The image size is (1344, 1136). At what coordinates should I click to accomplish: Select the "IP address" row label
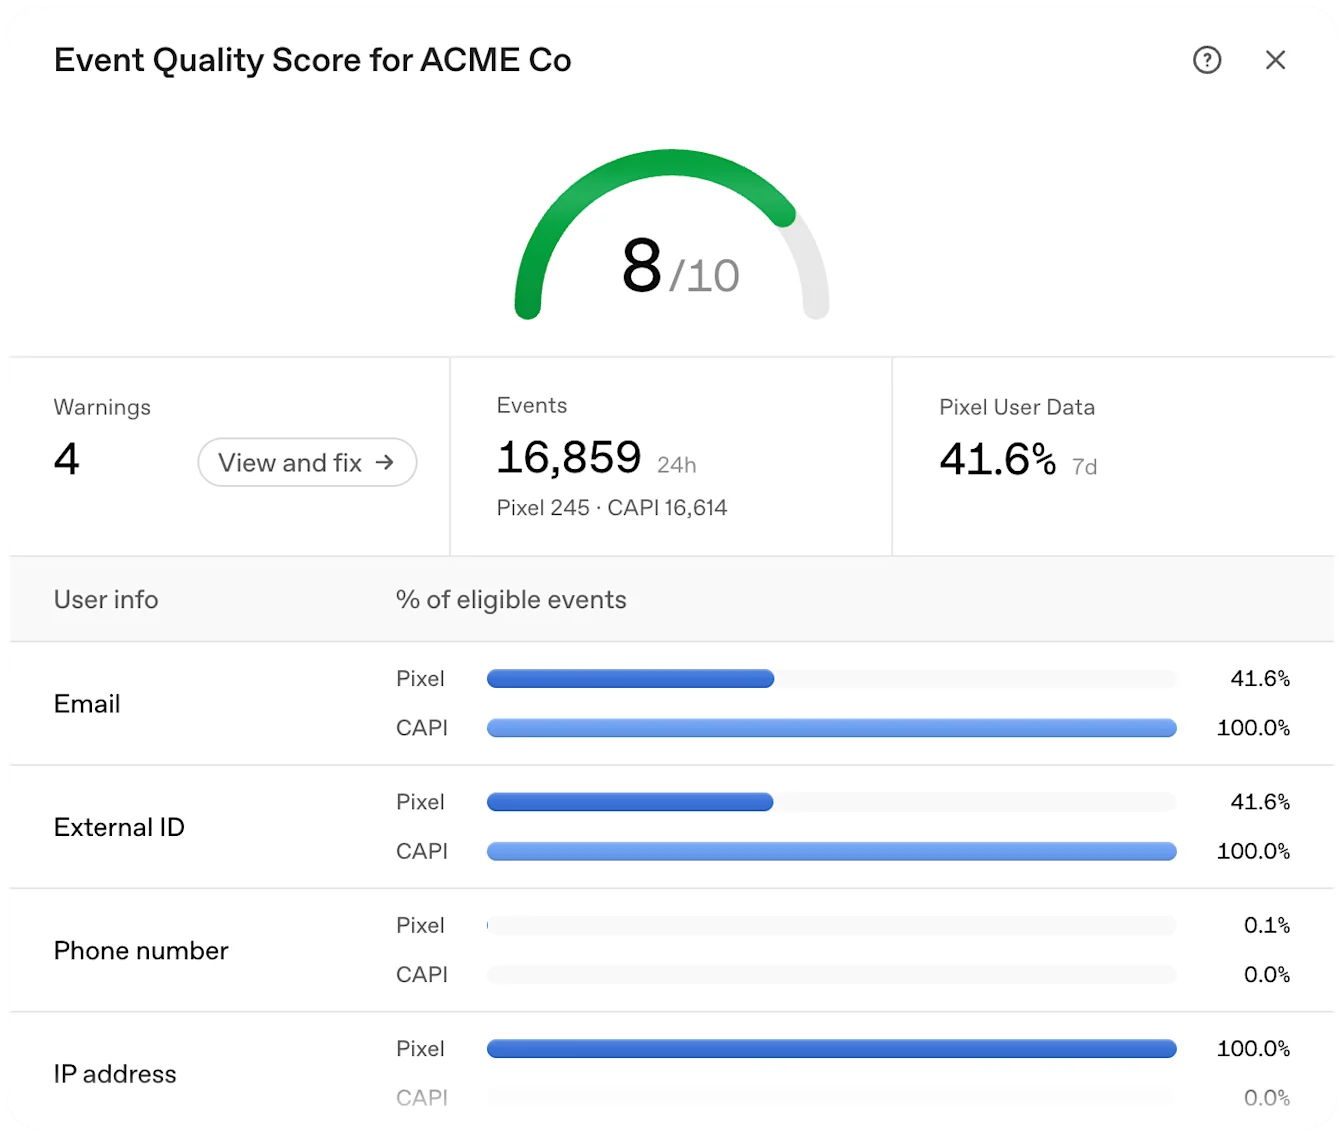tap(115, 1074)
